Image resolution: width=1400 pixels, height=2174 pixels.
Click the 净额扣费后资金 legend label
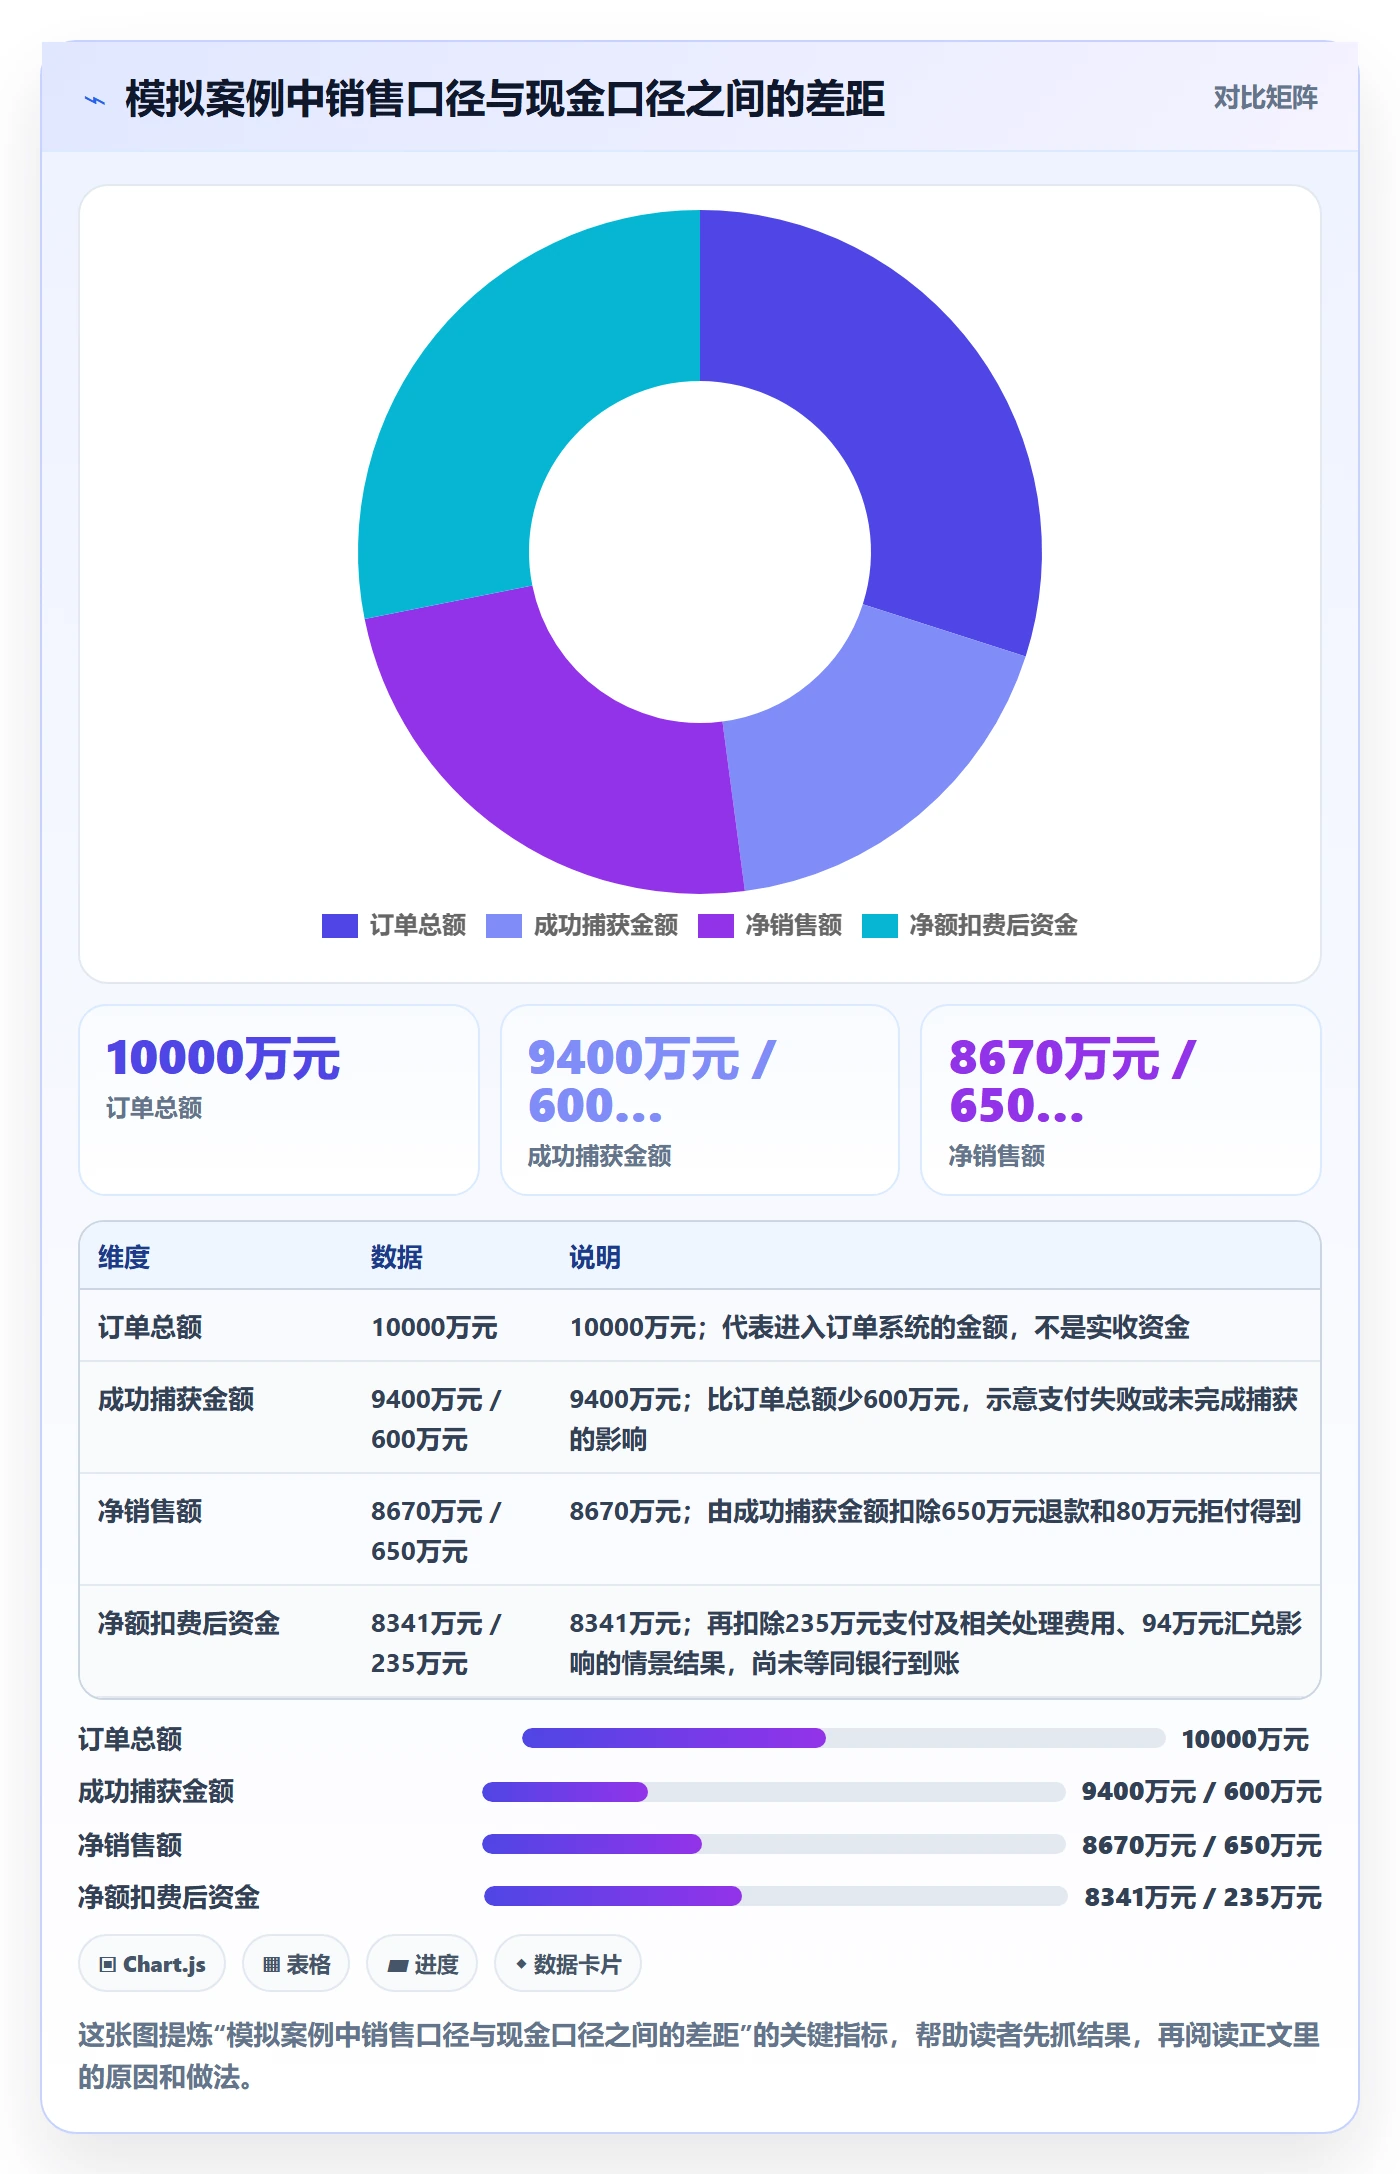pyautogui.click(x=994, y=926)
